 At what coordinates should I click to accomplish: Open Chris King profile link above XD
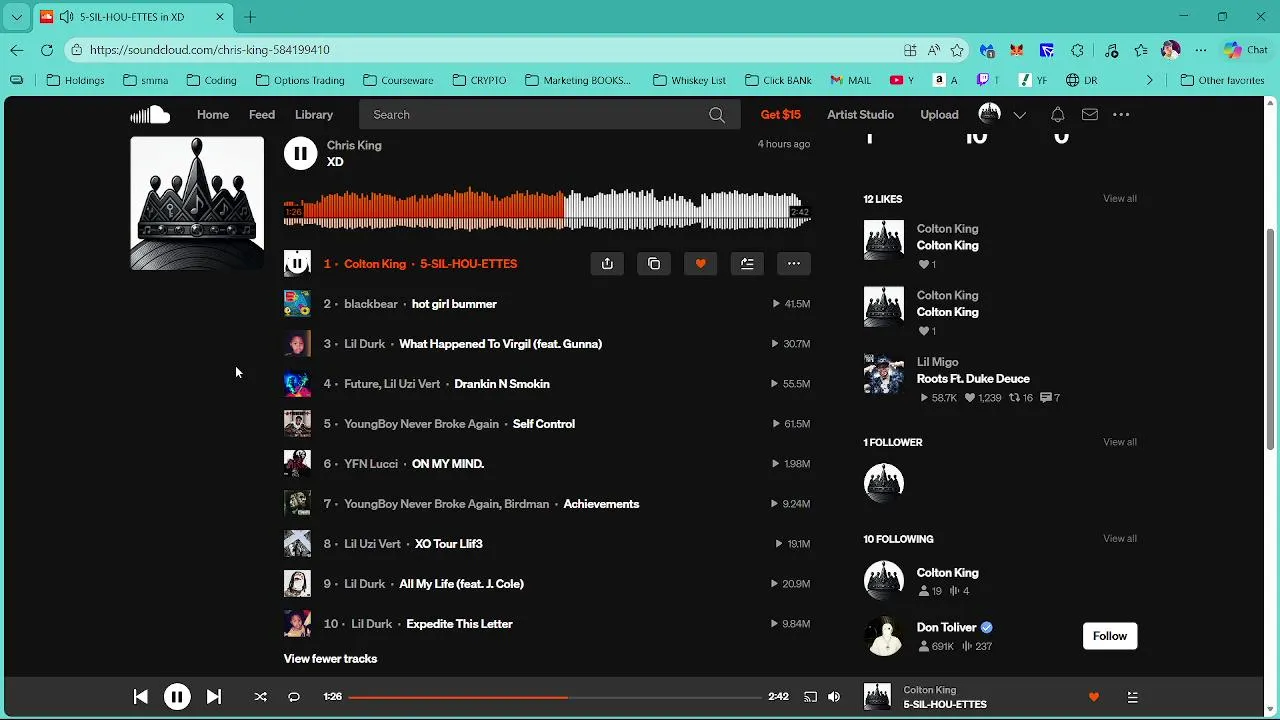coord(354,145)
